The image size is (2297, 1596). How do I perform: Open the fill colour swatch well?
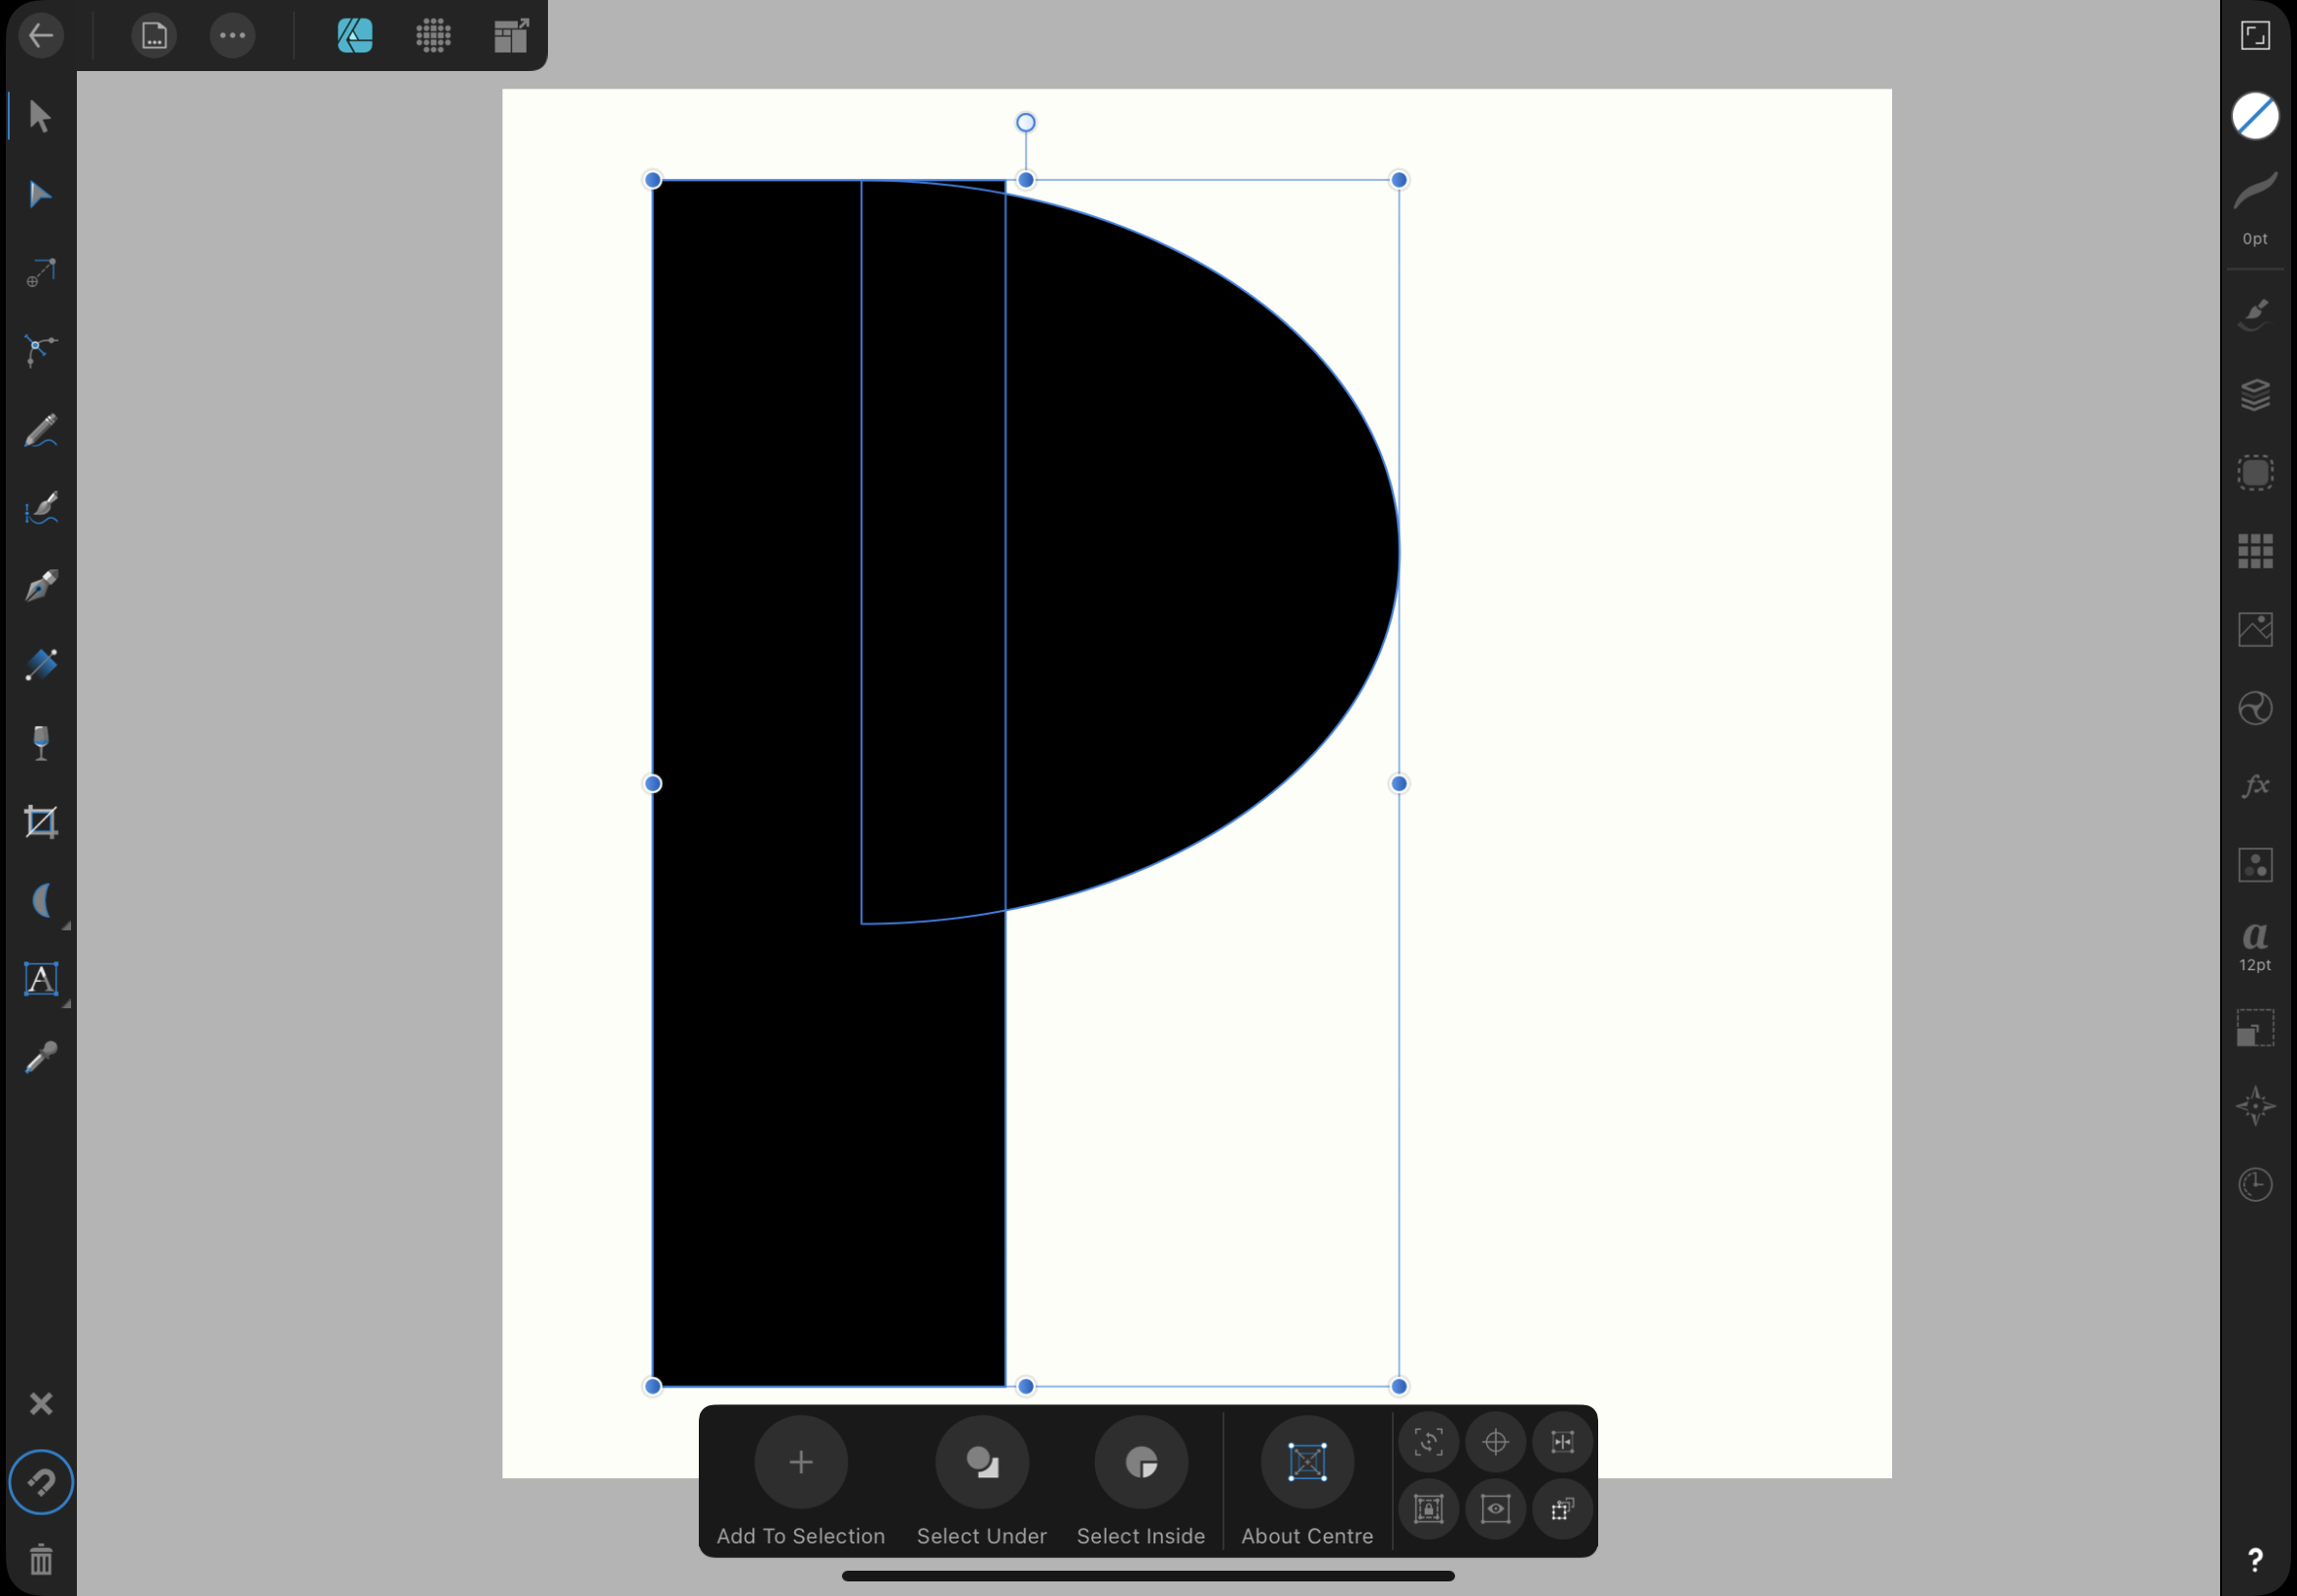[2254, 116]
